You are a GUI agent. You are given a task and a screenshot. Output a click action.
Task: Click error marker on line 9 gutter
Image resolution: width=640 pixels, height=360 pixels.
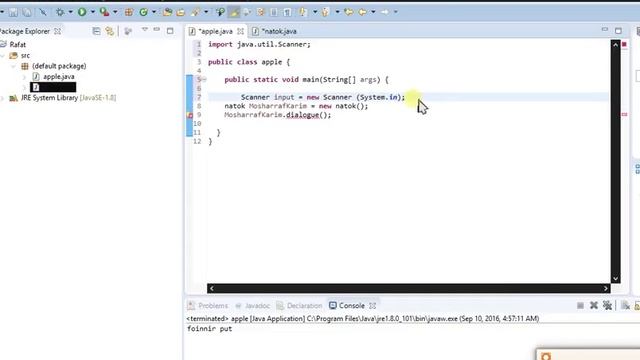point(190,115)
